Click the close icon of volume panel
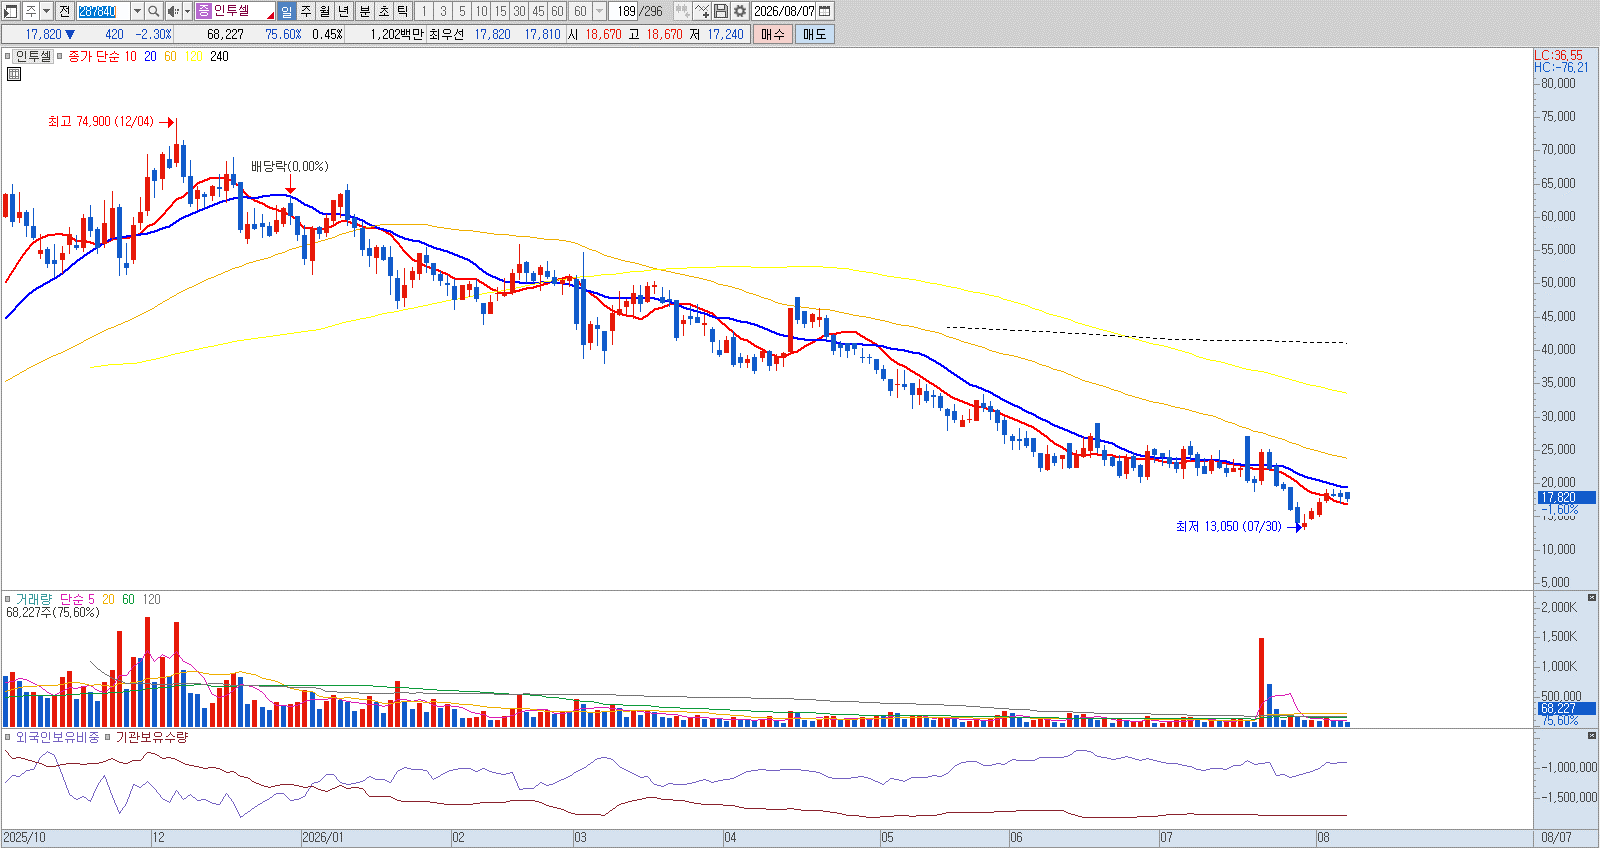The width and height of the screenshot is (1600, 848). point(1592,598)
